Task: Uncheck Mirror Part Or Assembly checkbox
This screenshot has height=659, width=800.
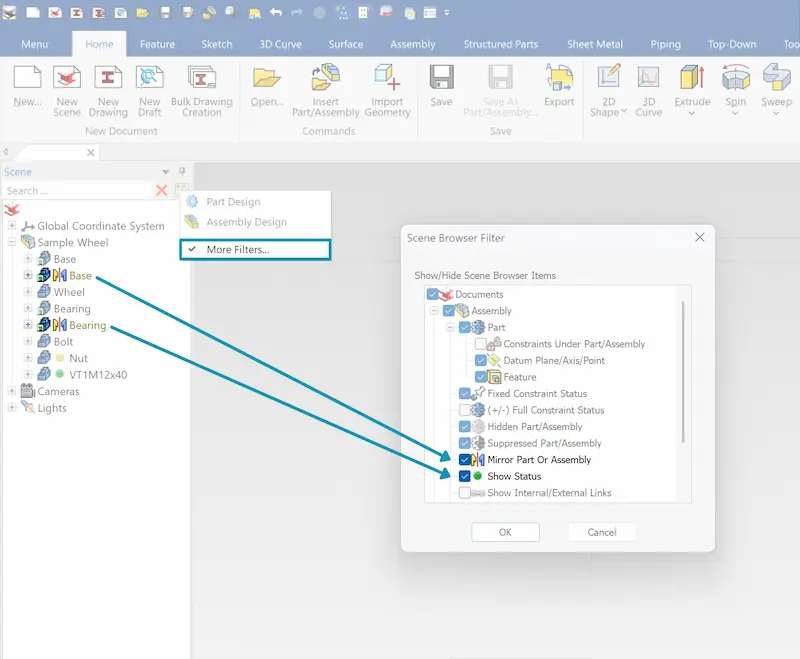Action: tap(464, 460)
